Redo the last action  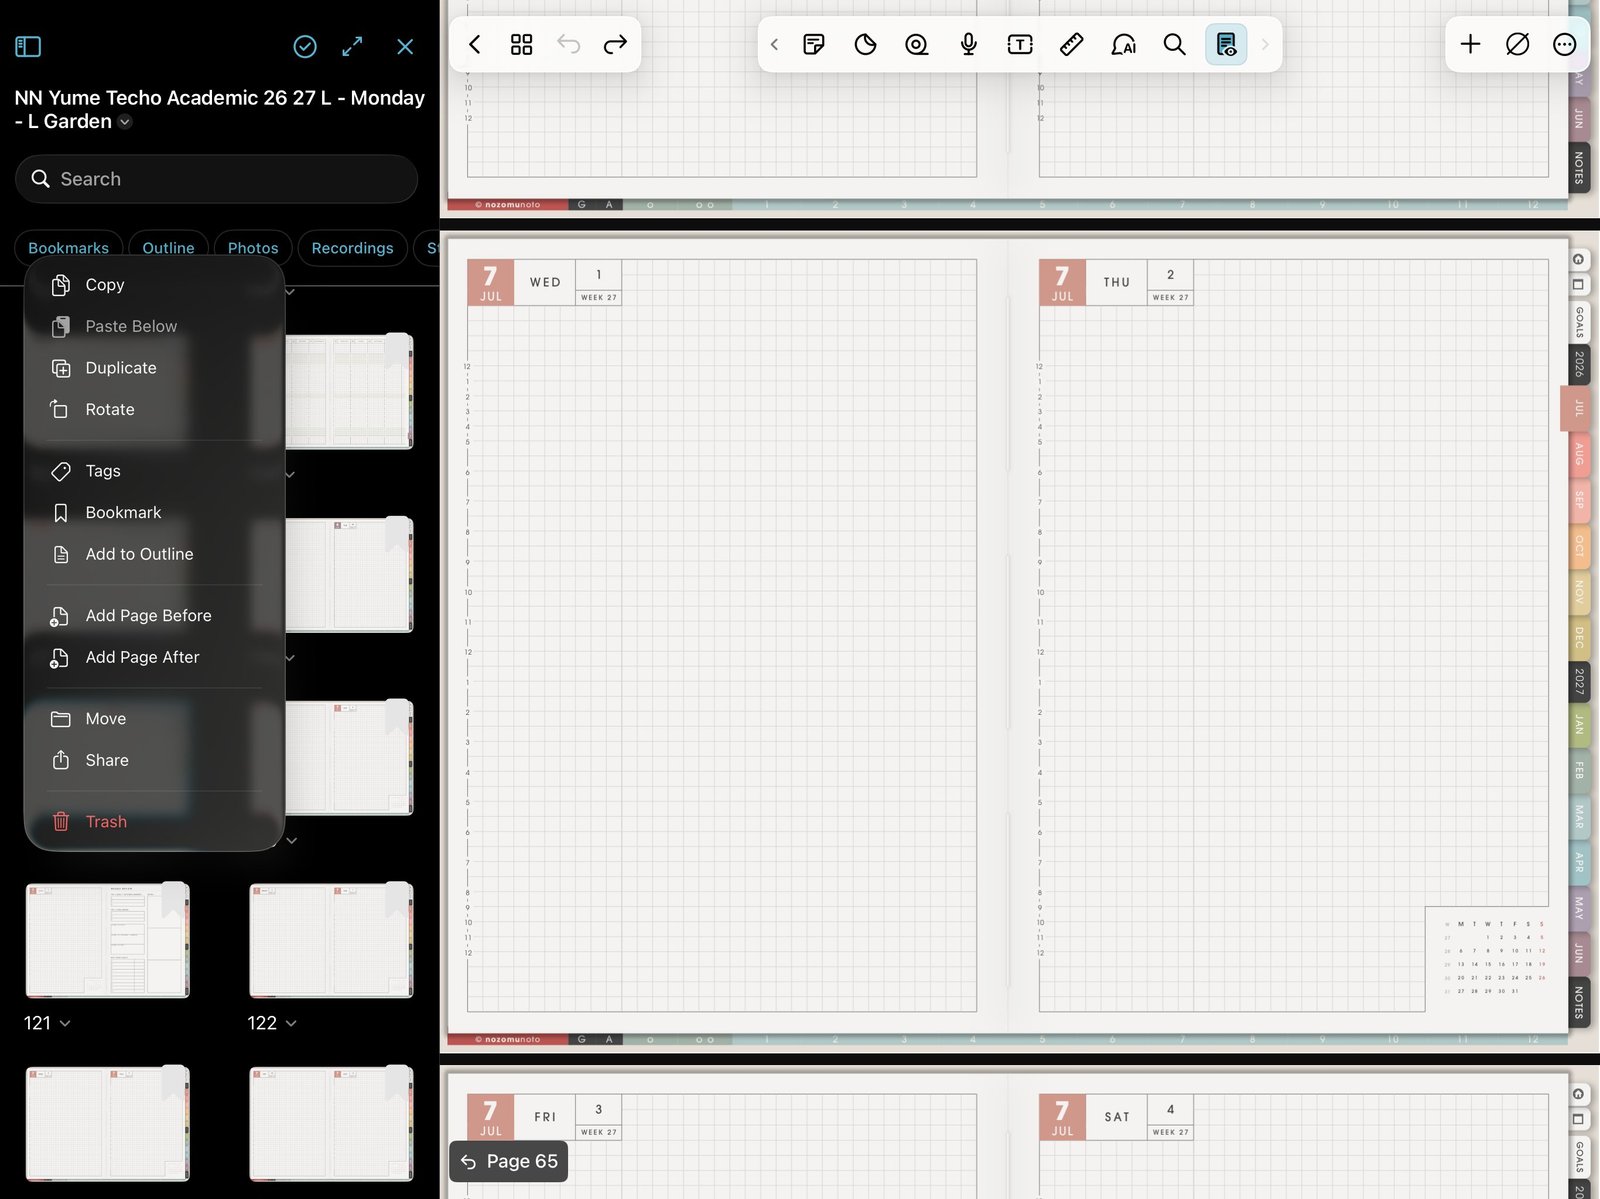[x=615, y=44]
